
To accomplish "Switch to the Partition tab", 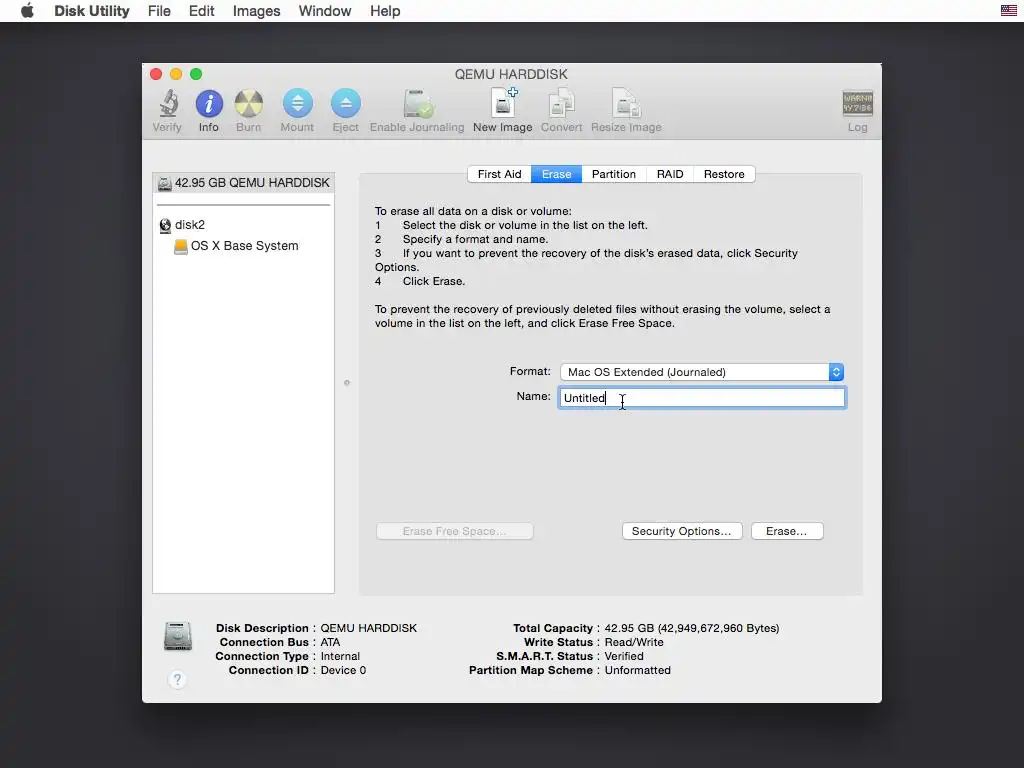I will (x=614, y=174).
